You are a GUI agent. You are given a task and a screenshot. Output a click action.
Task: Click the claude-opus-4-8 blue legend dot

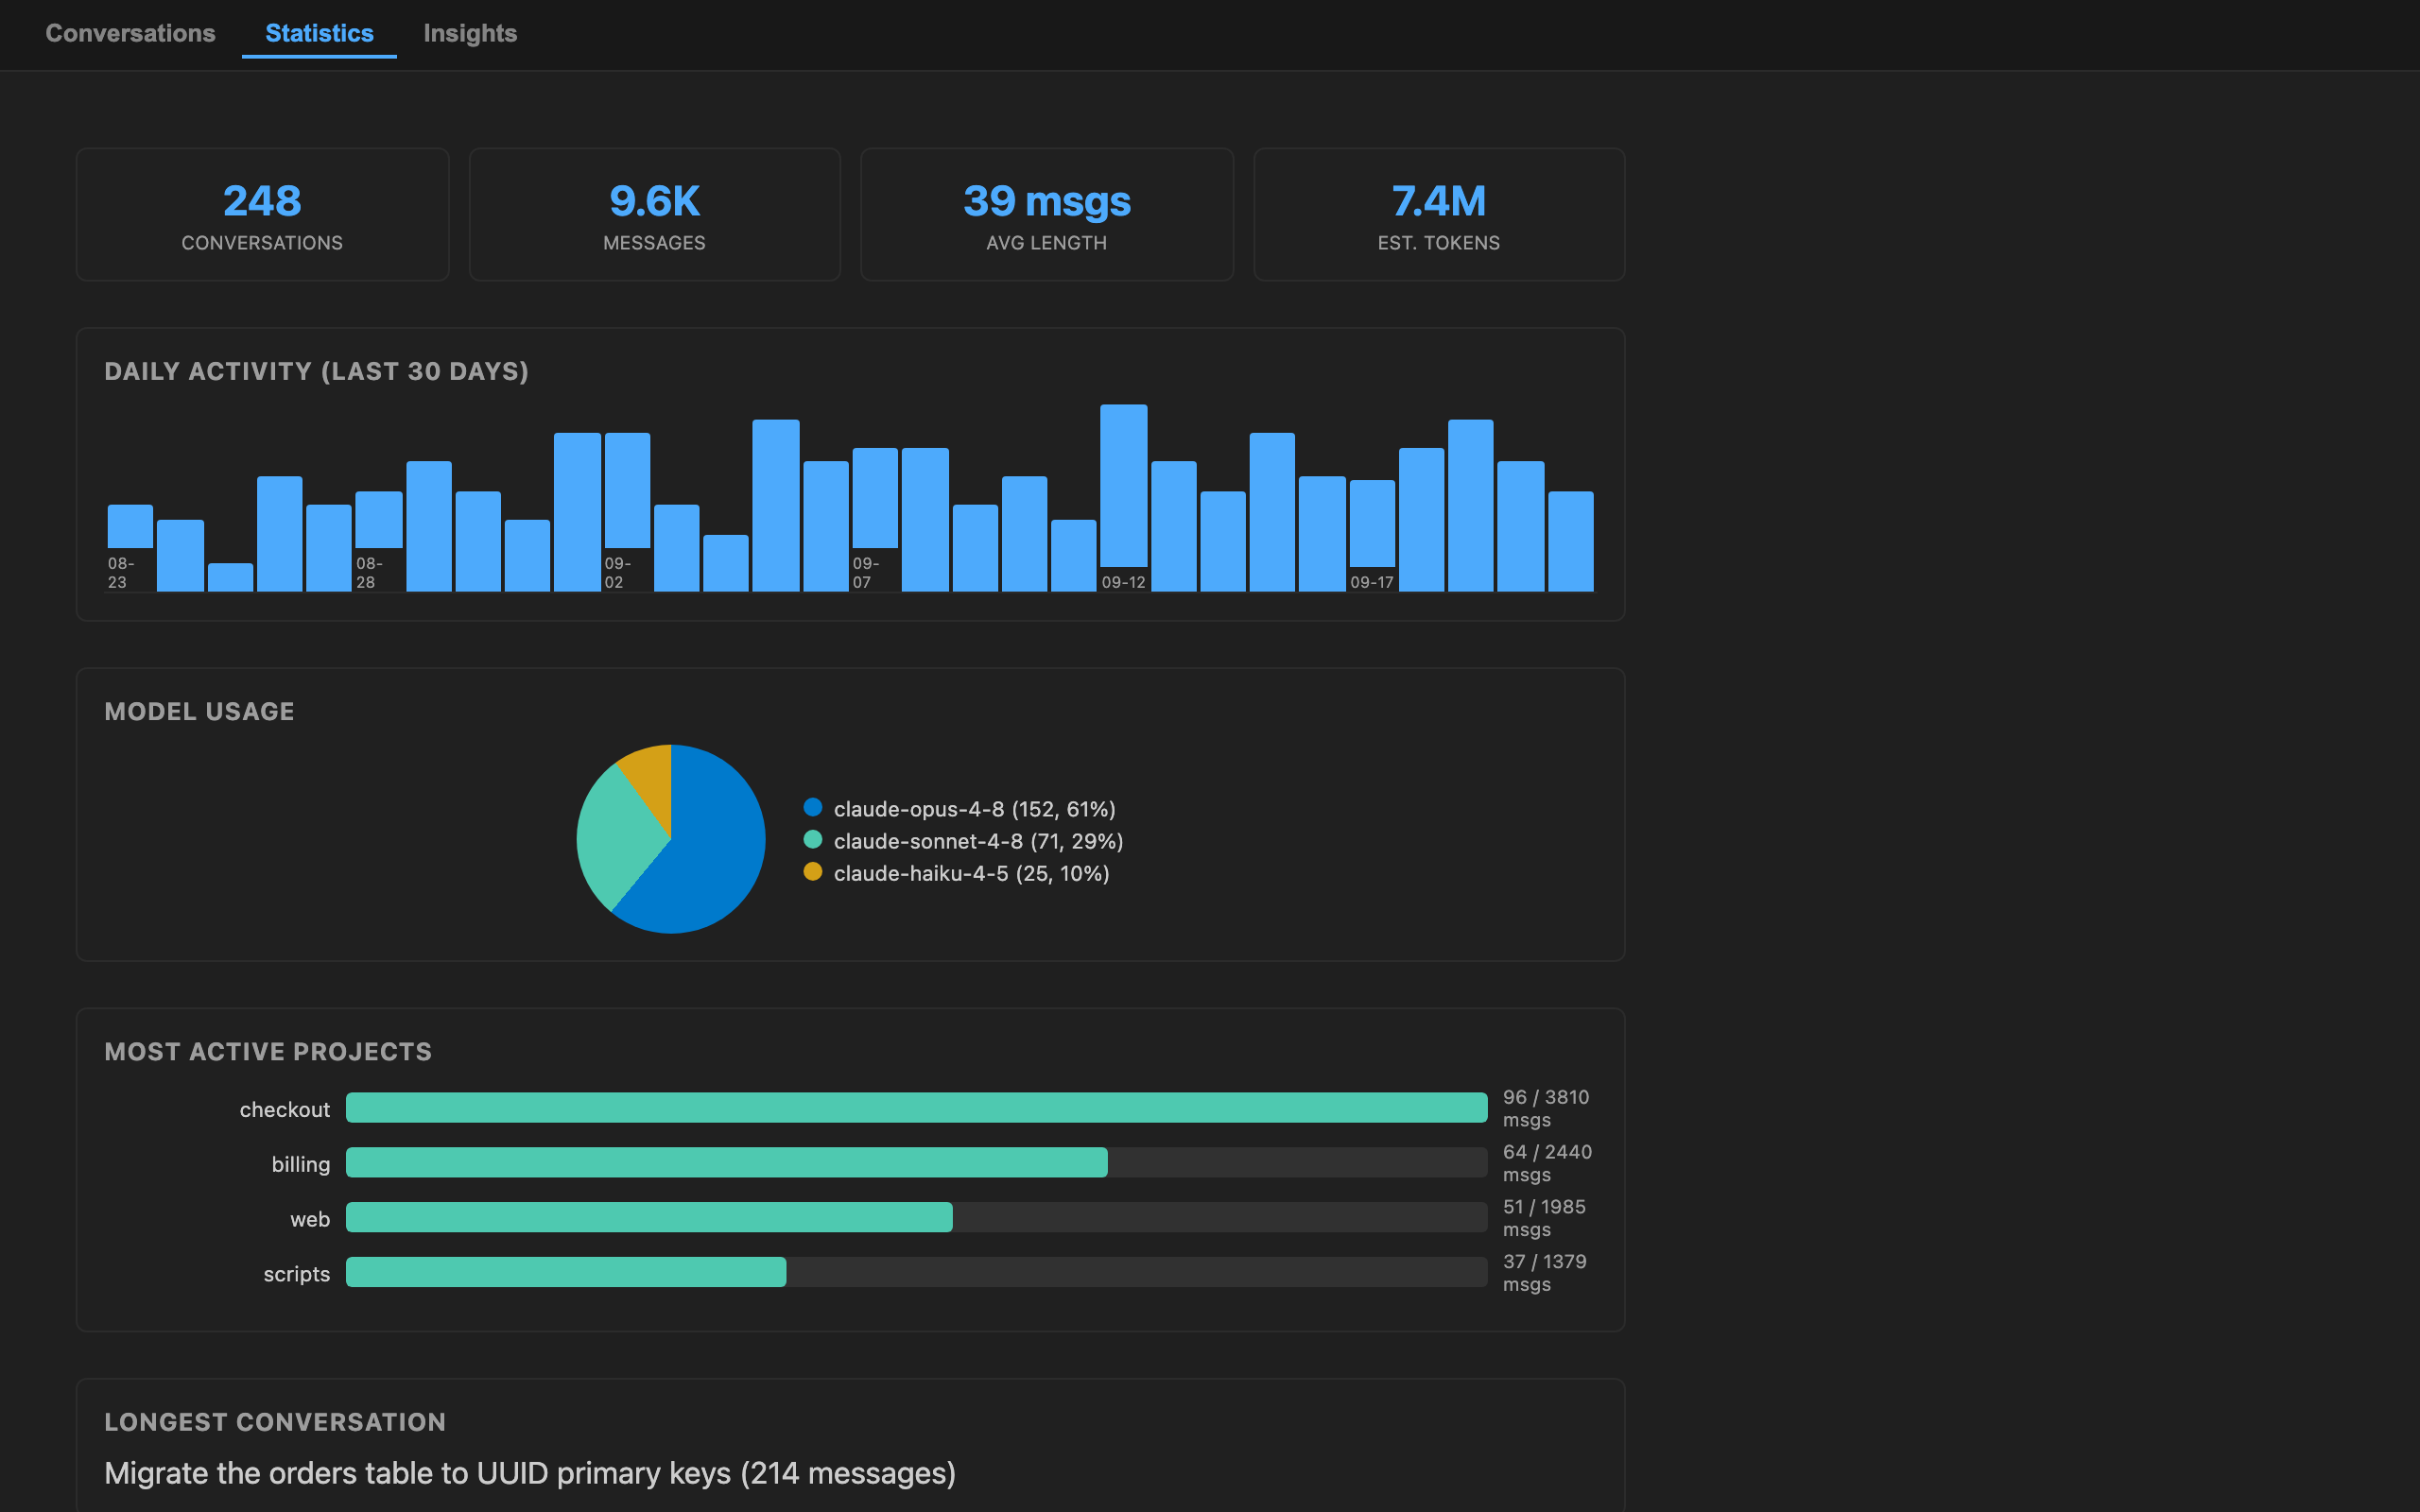(x=813, y=807)
